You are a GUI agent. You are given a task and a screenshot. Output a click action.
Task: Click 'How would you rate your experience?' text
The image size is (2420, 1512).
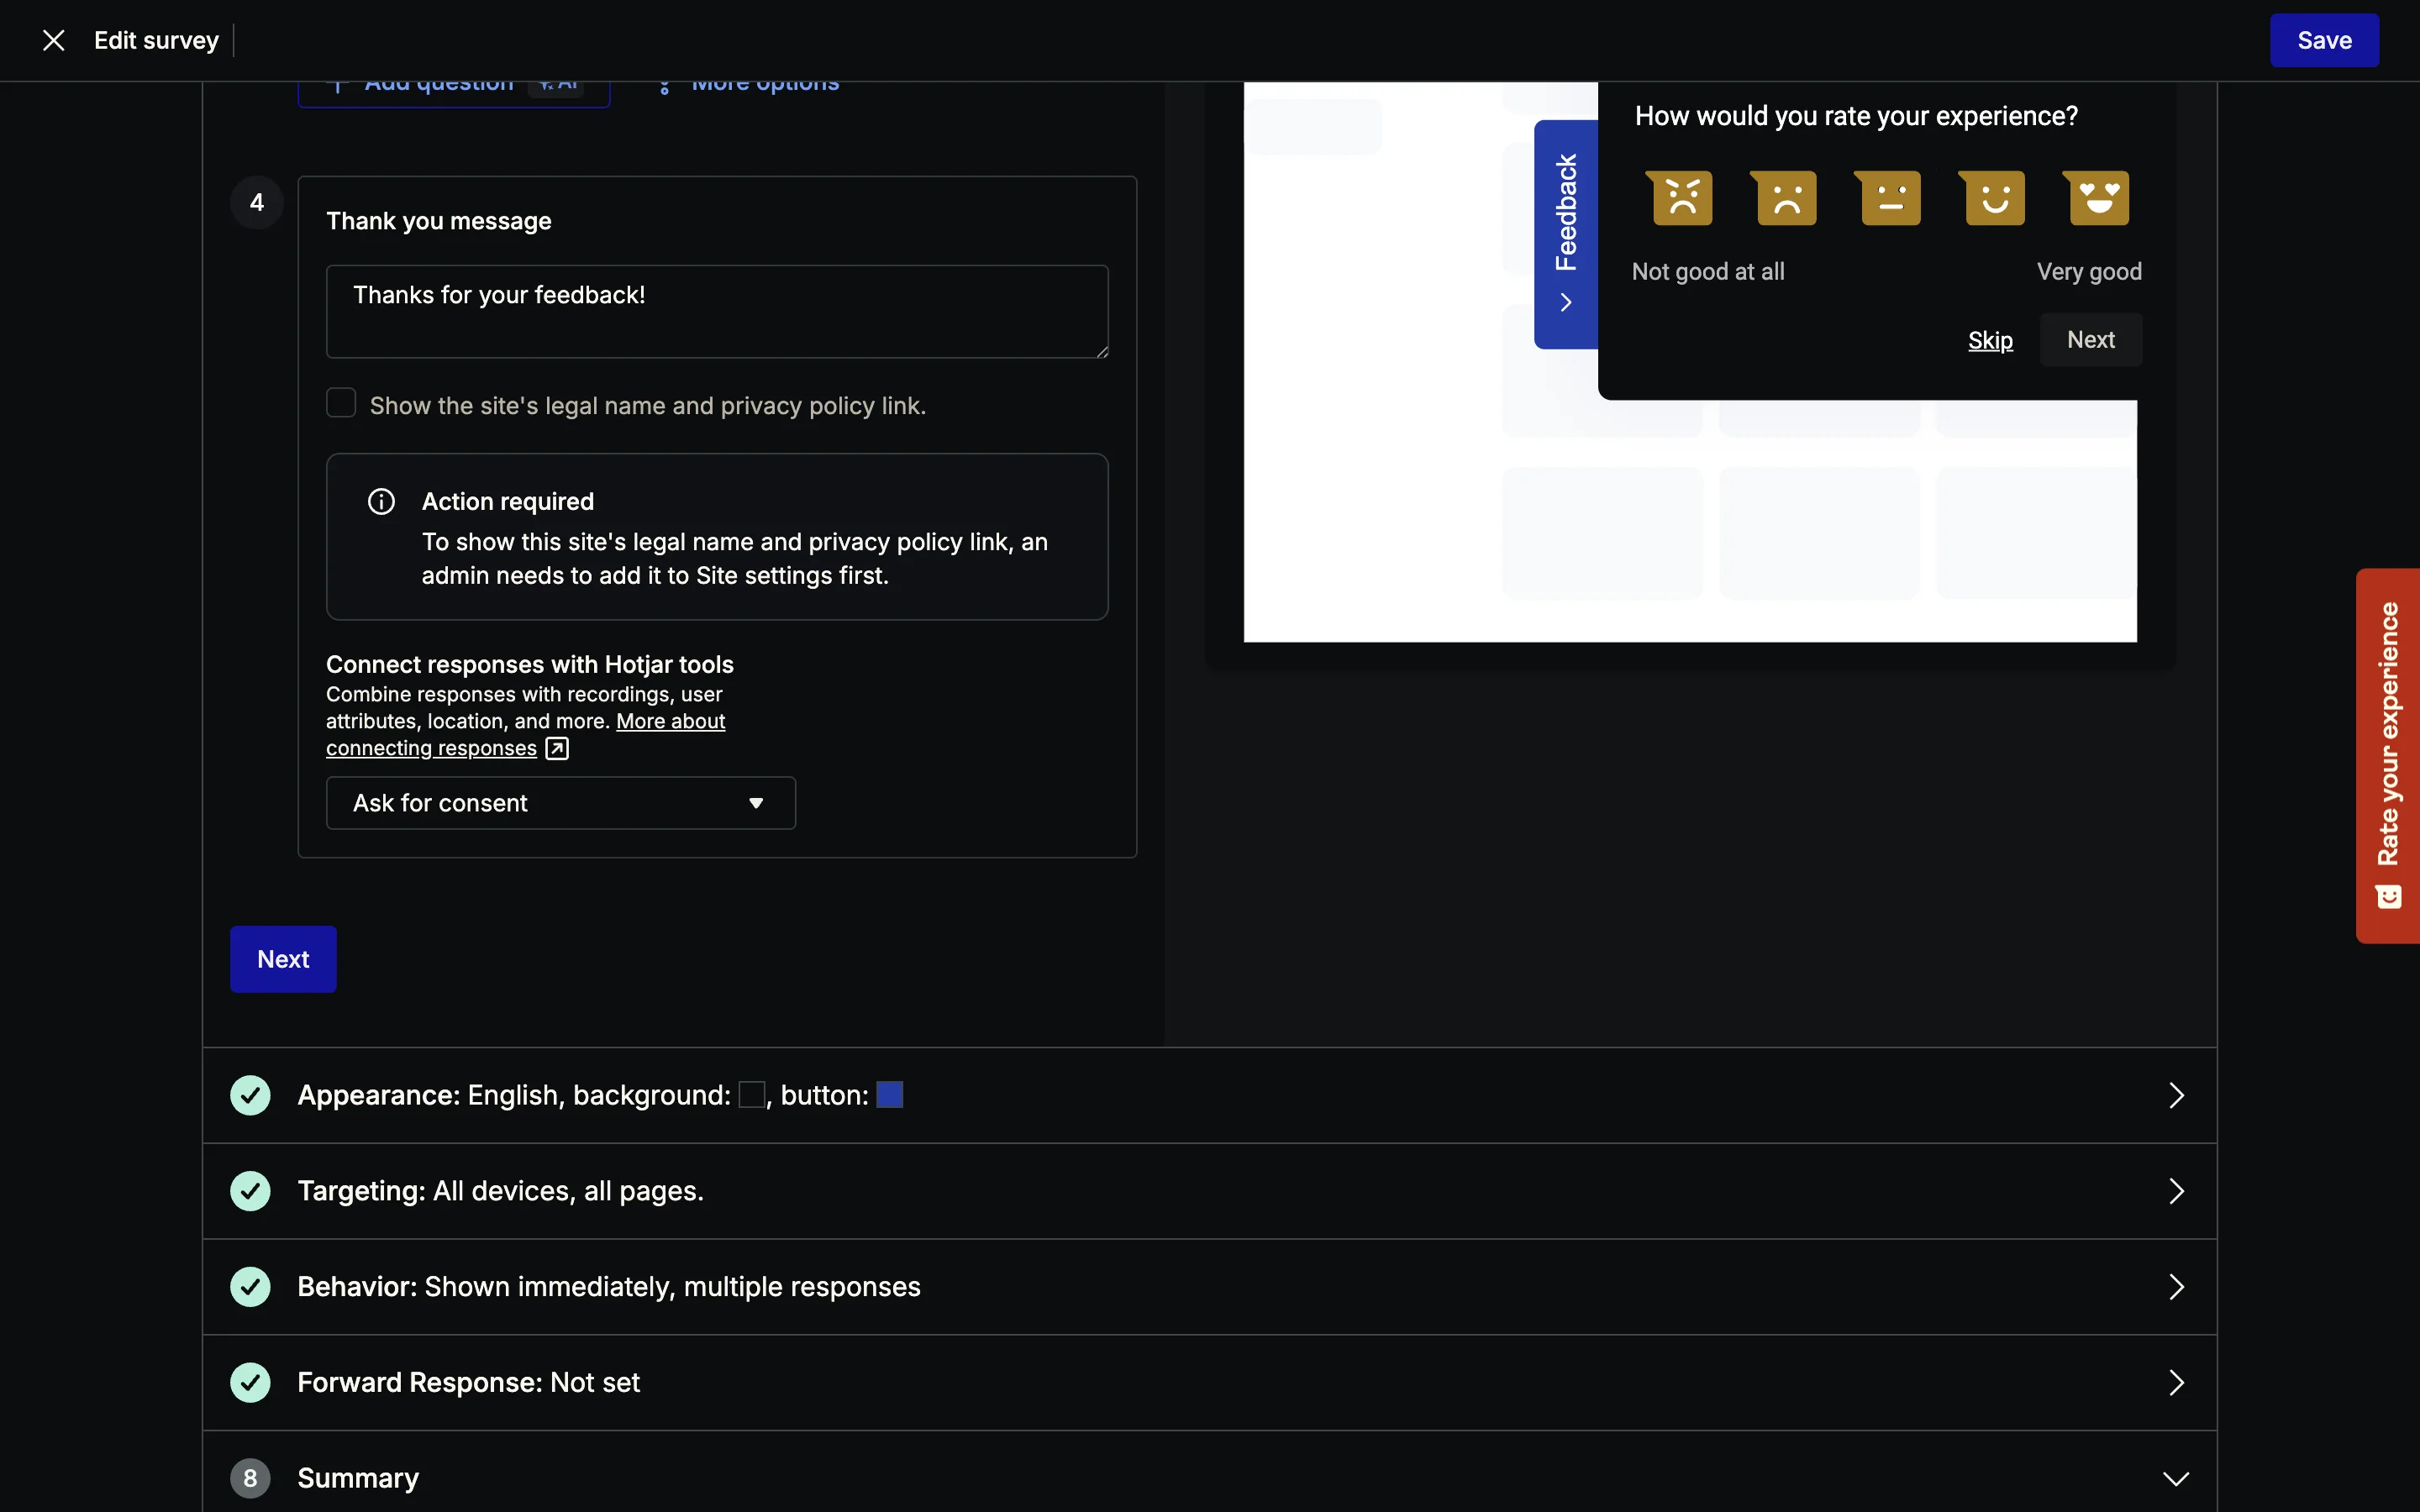(1856, 116)
